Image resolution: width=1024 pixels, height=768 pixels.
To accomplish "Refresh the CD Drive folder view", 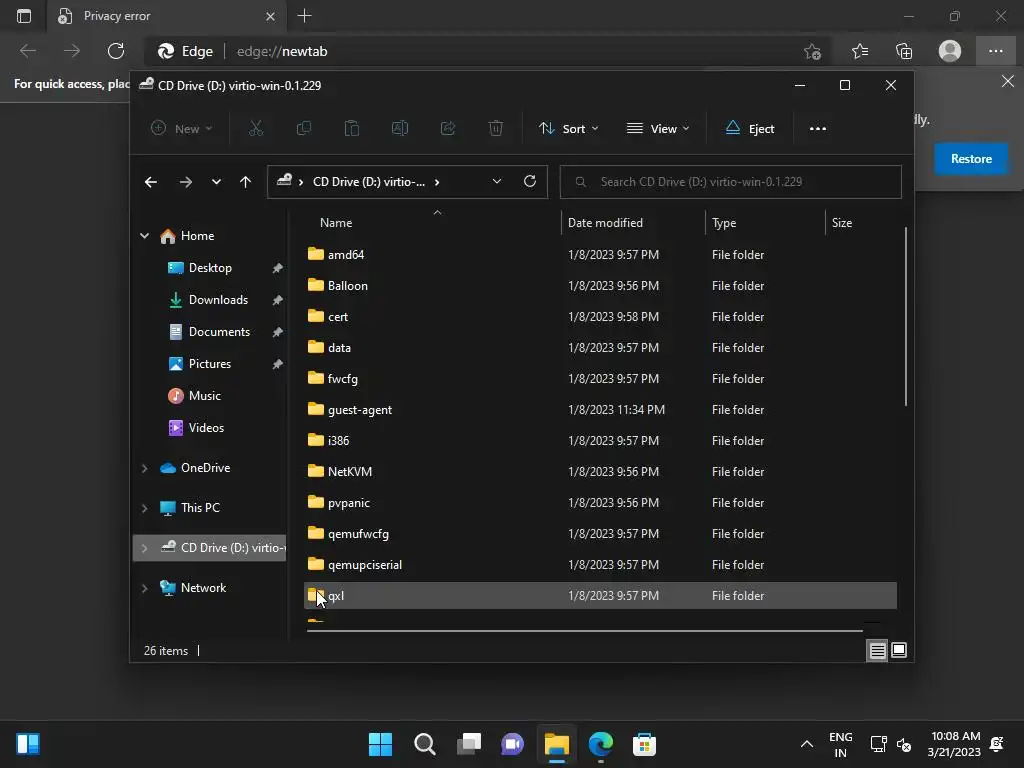I will point(530,182).
